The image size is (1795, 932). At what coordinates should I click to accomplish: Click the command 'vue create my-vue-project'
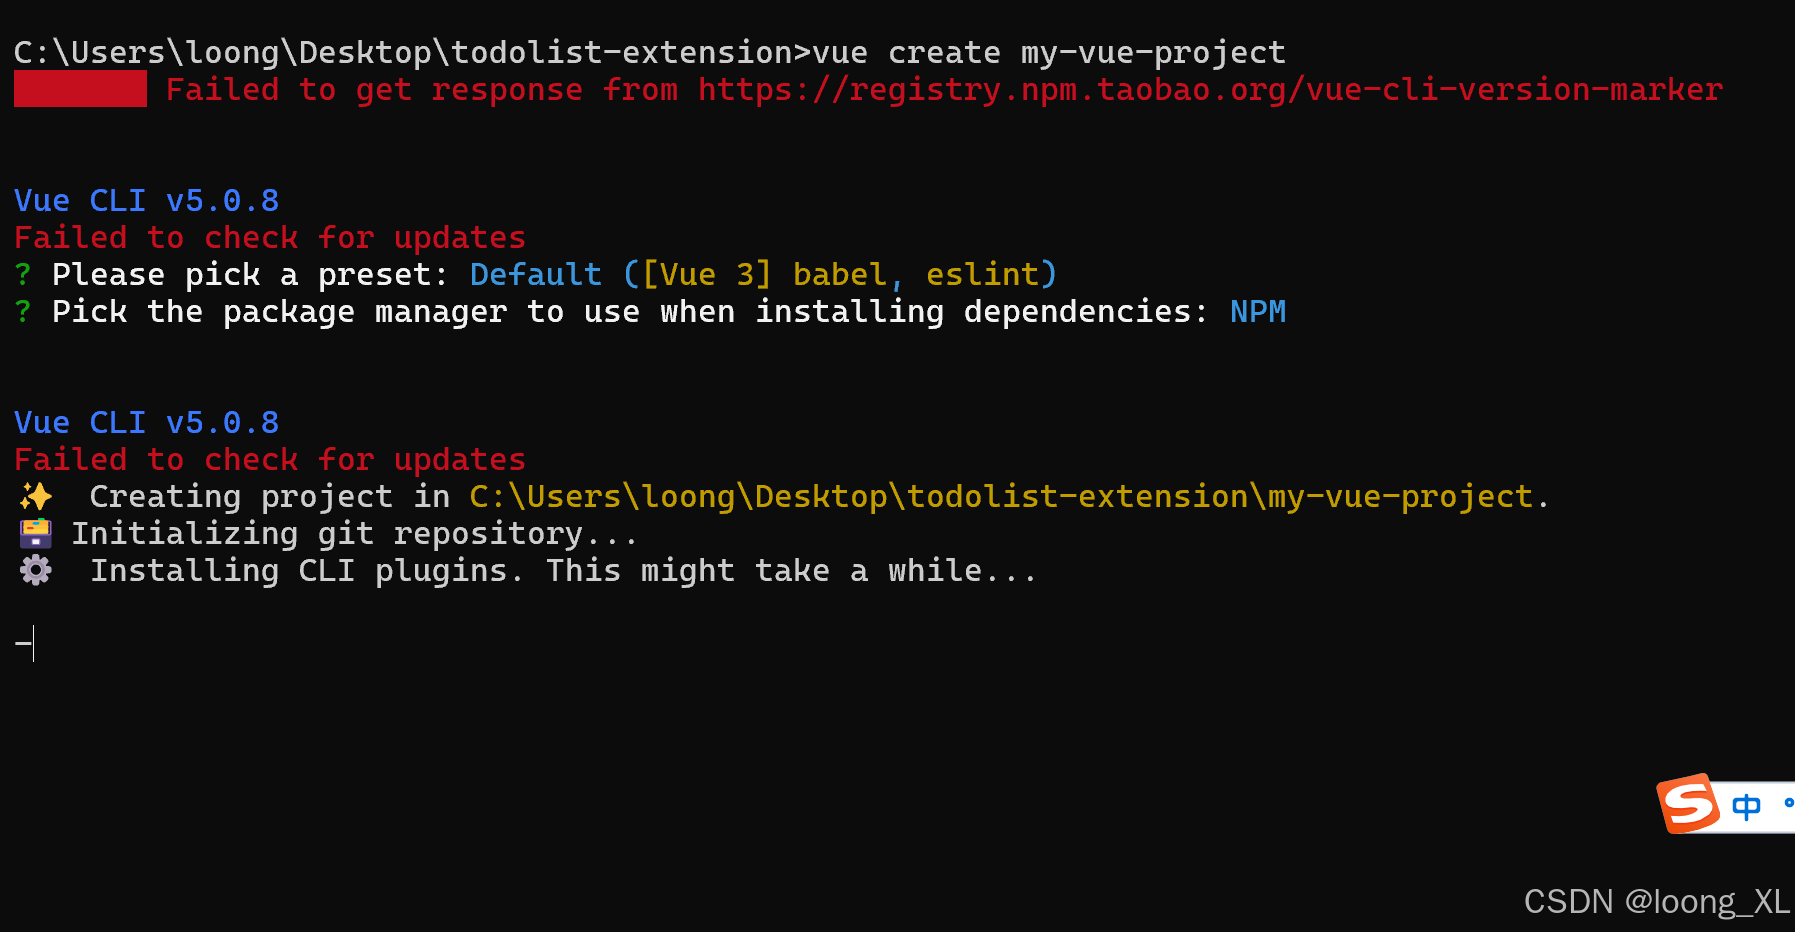point(1048,52)
